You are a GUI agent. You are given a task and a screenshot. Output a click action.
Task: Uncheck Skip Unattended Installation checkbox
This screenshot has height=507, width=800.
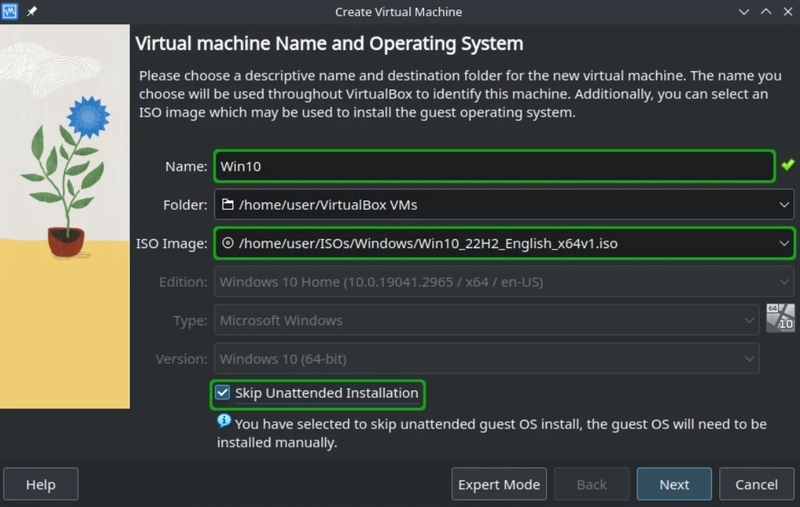click(222, 393)
